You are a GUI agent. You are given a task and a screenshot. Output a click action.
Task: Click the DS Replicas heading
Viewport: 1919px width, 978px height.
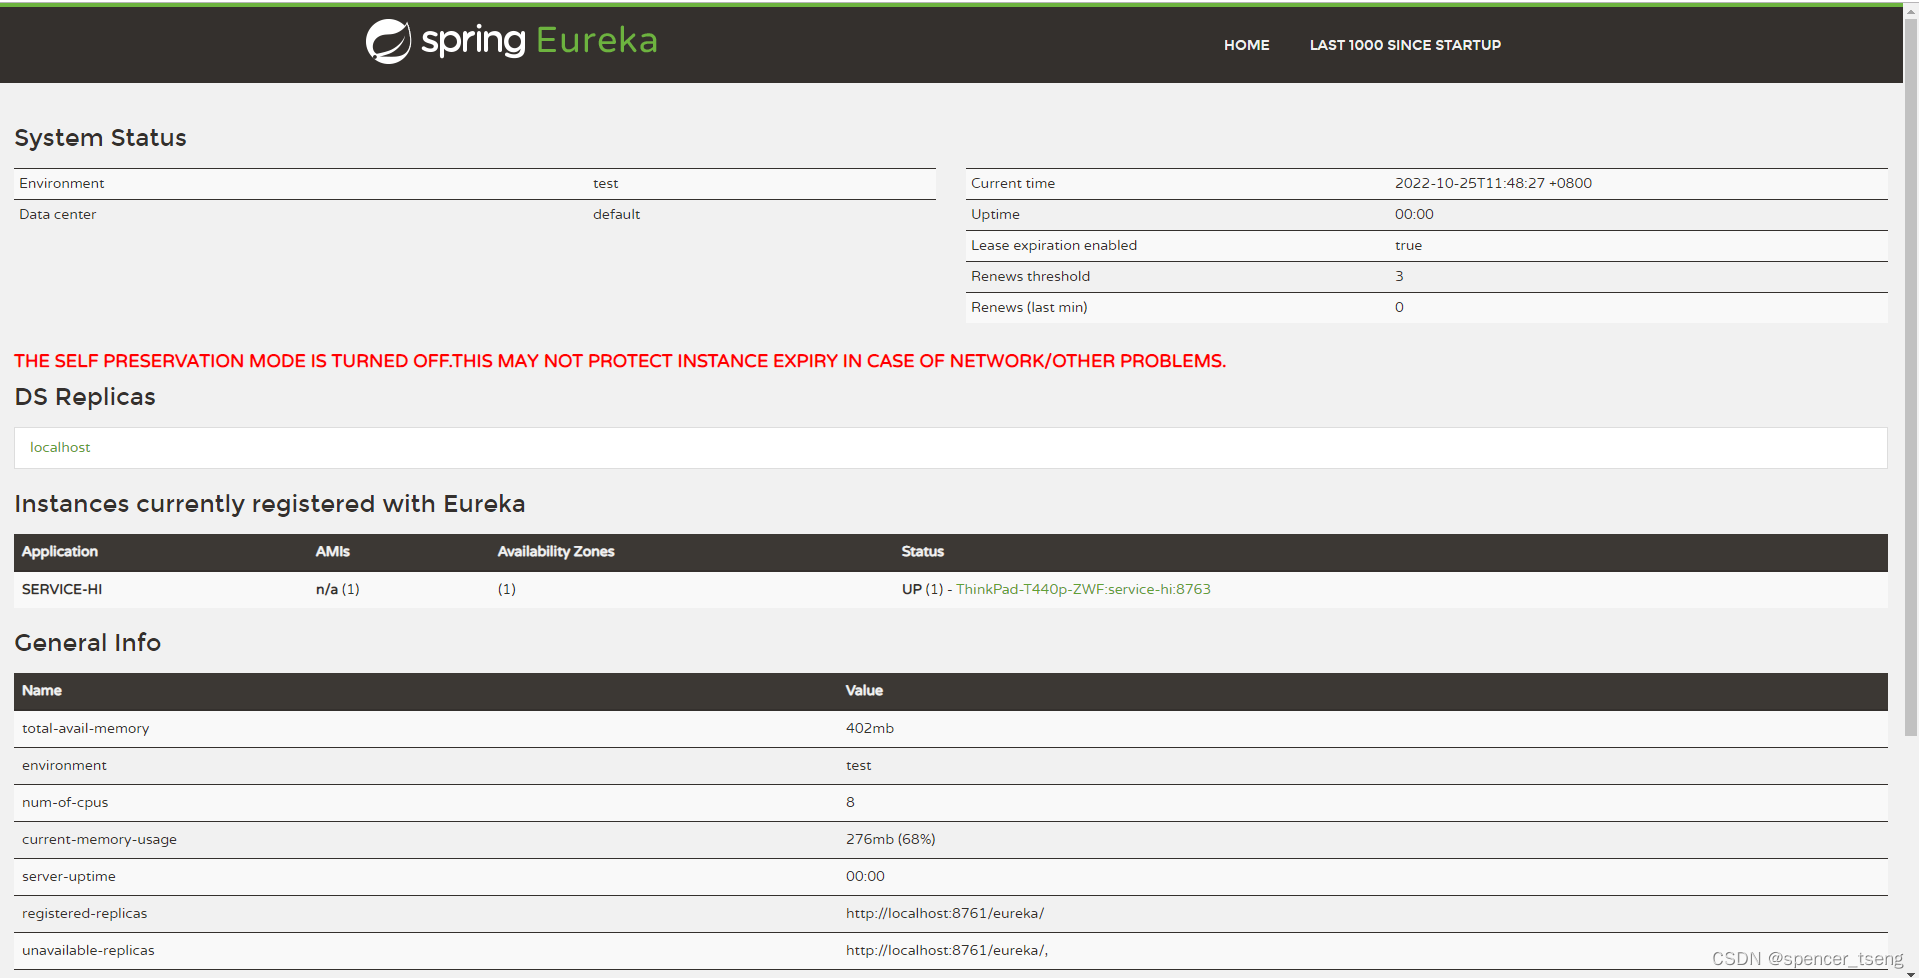click(85, 397)
